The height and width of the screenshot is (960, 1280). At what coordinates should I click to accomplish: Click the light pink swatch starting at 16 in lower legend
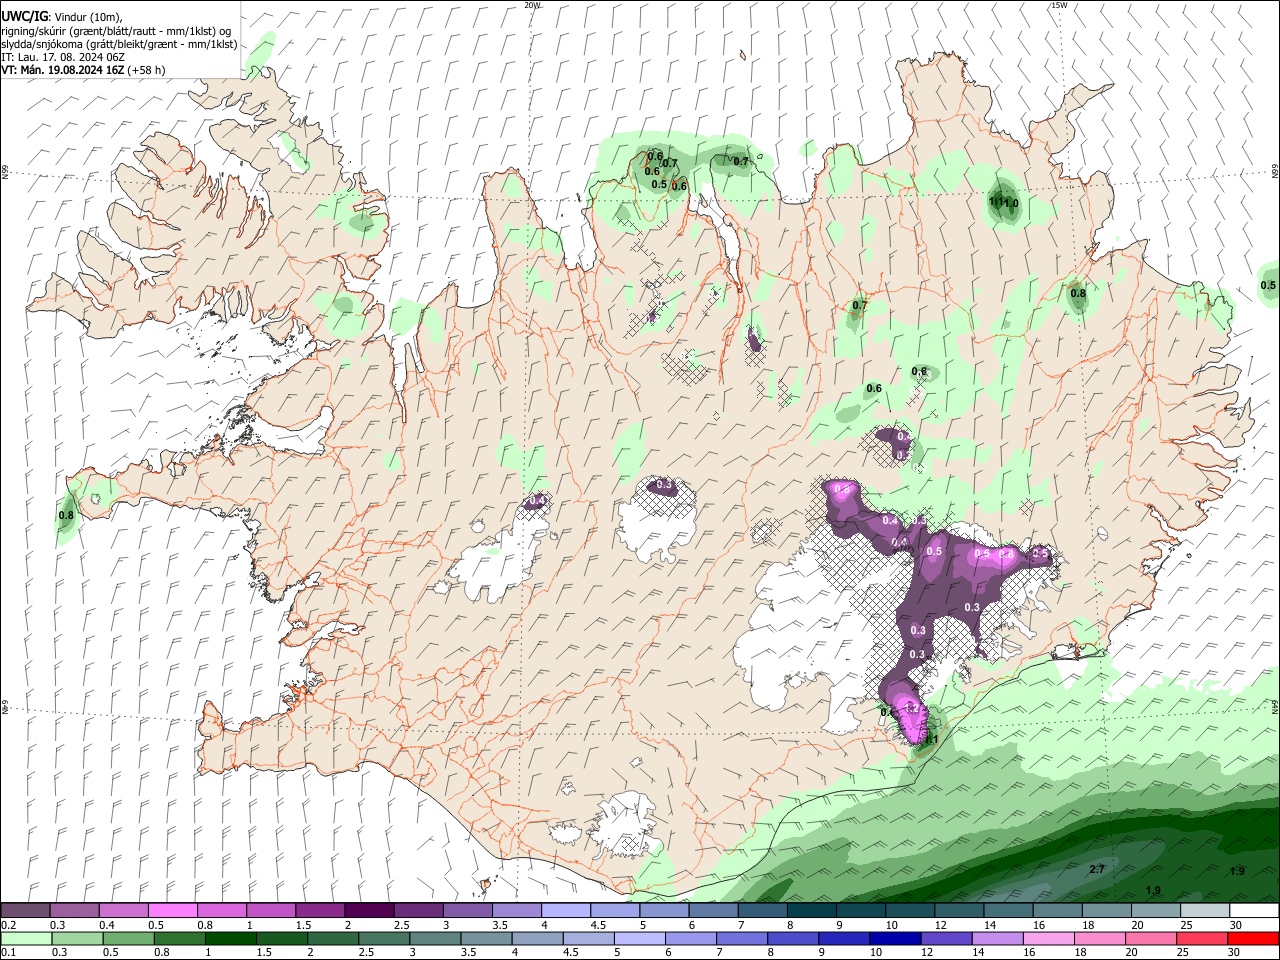(x=1048, y=938)
